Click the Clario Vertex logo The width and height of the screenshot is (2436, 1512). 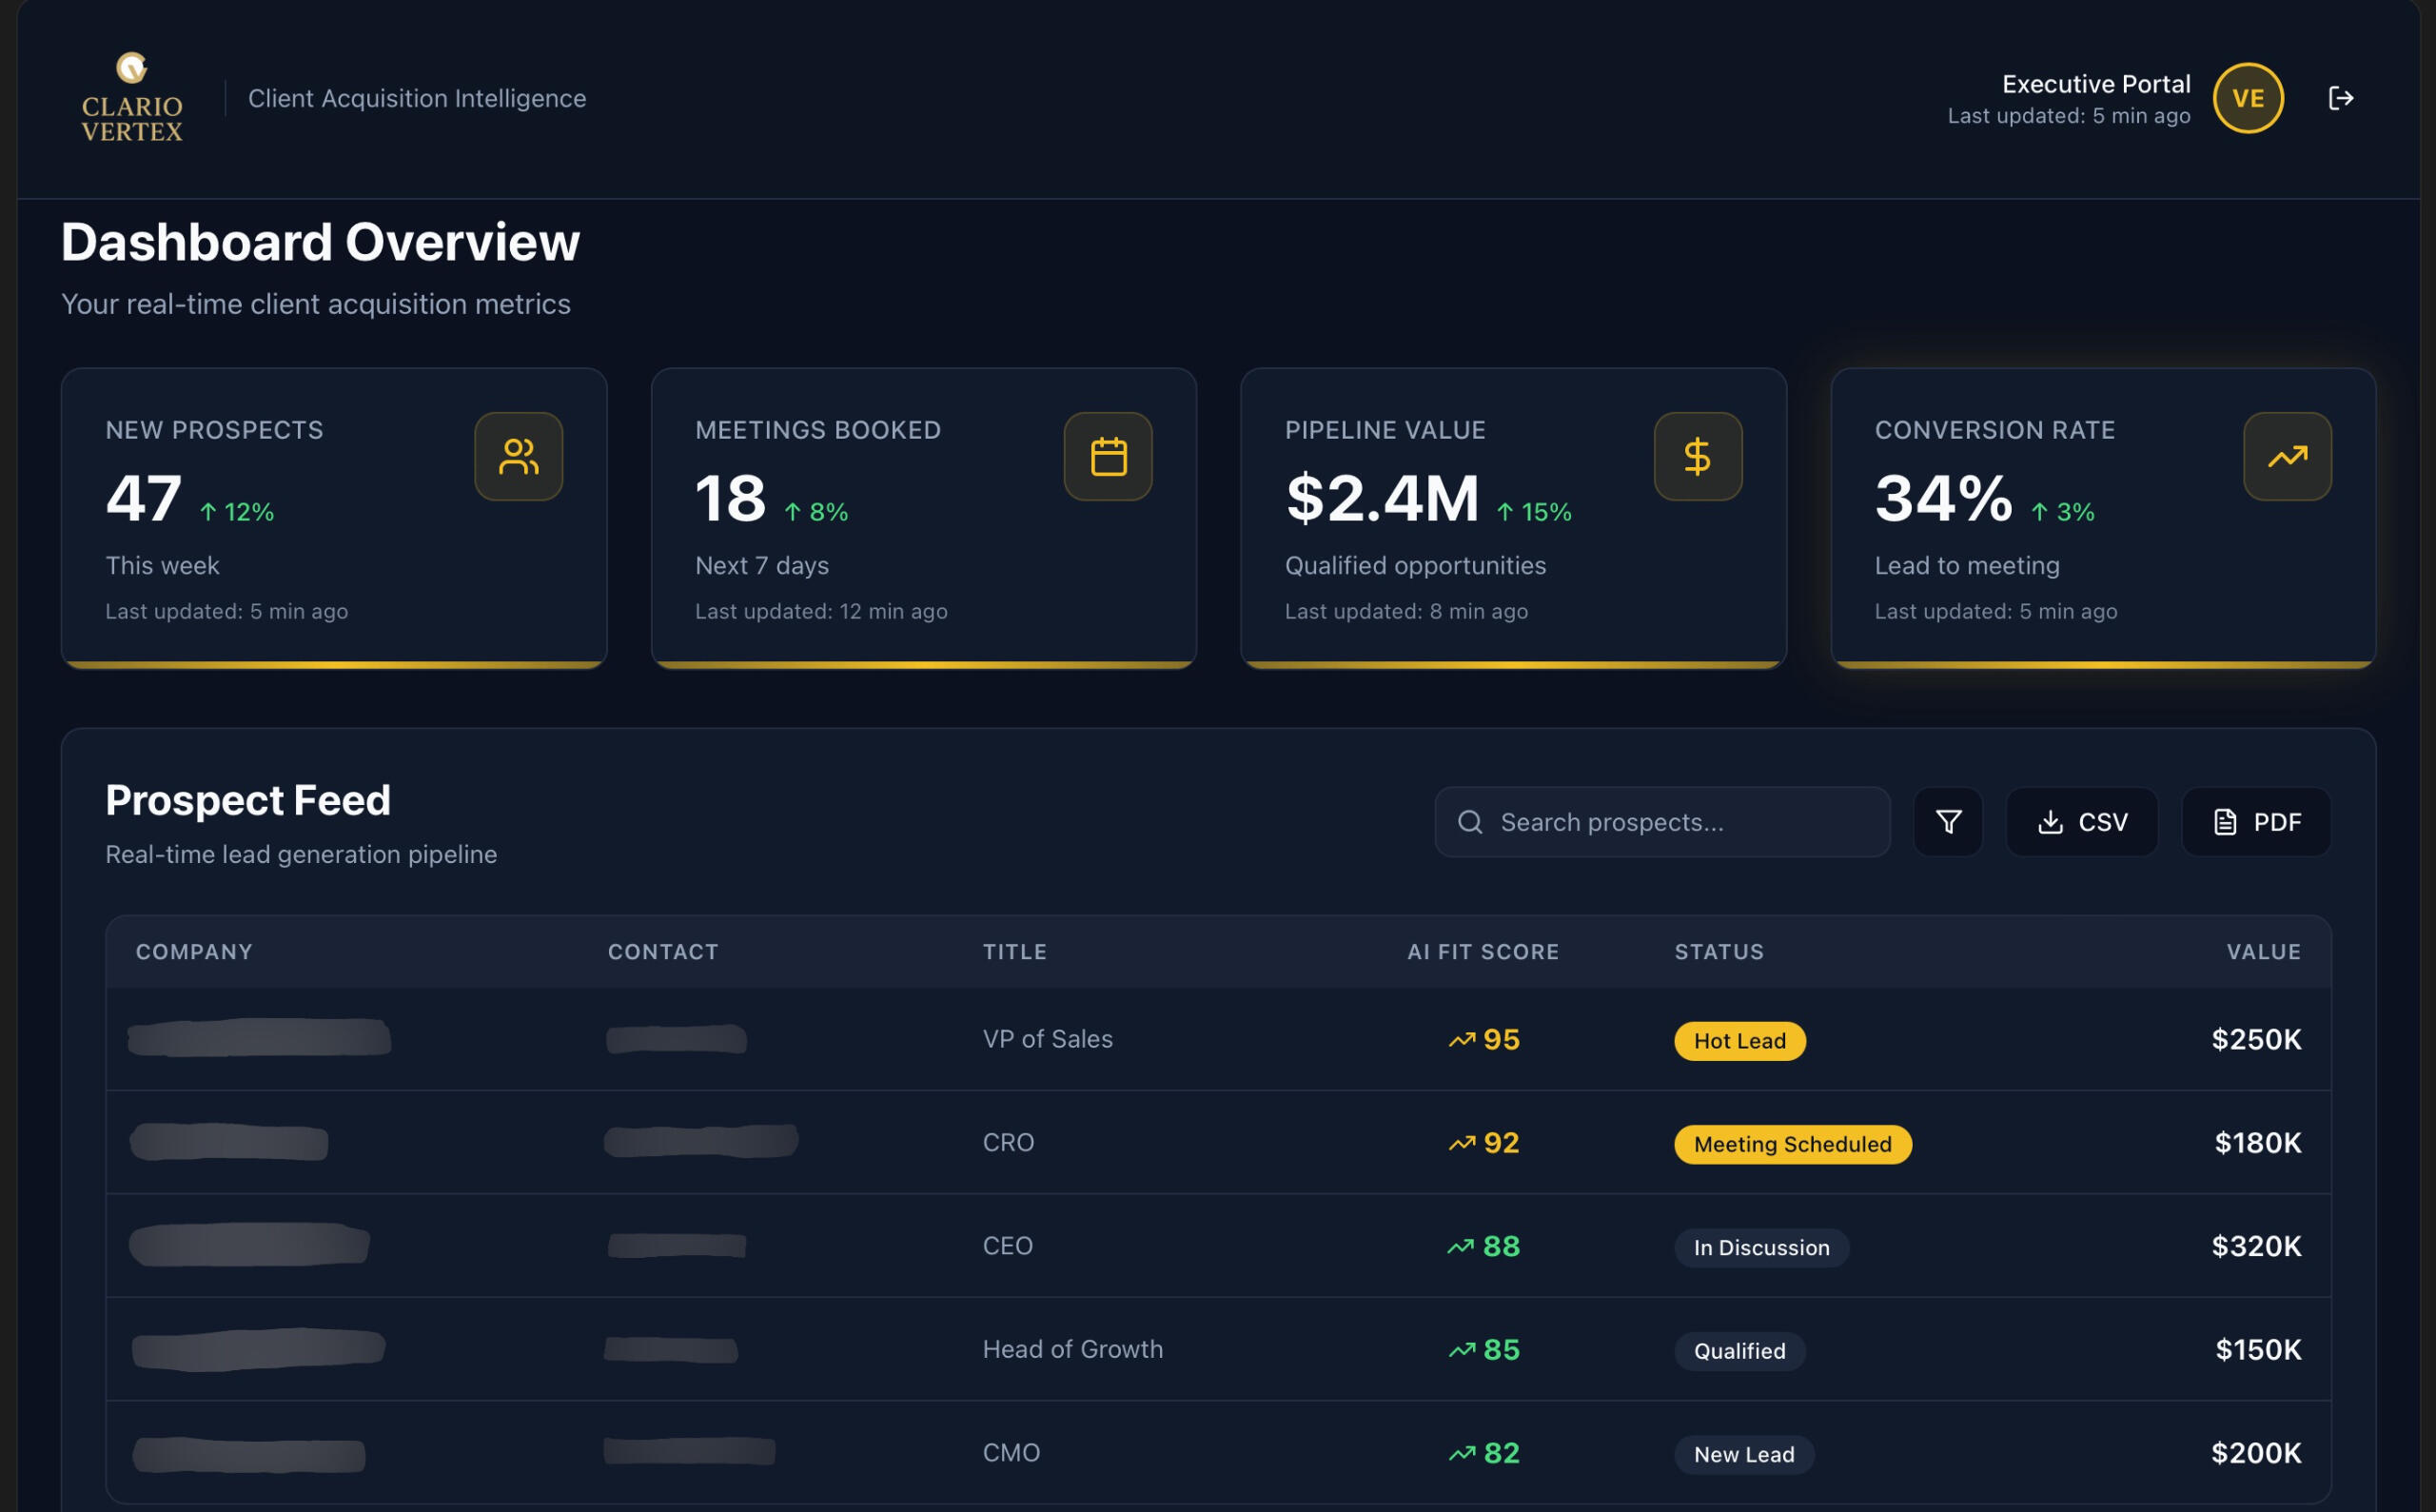(132, 98)
